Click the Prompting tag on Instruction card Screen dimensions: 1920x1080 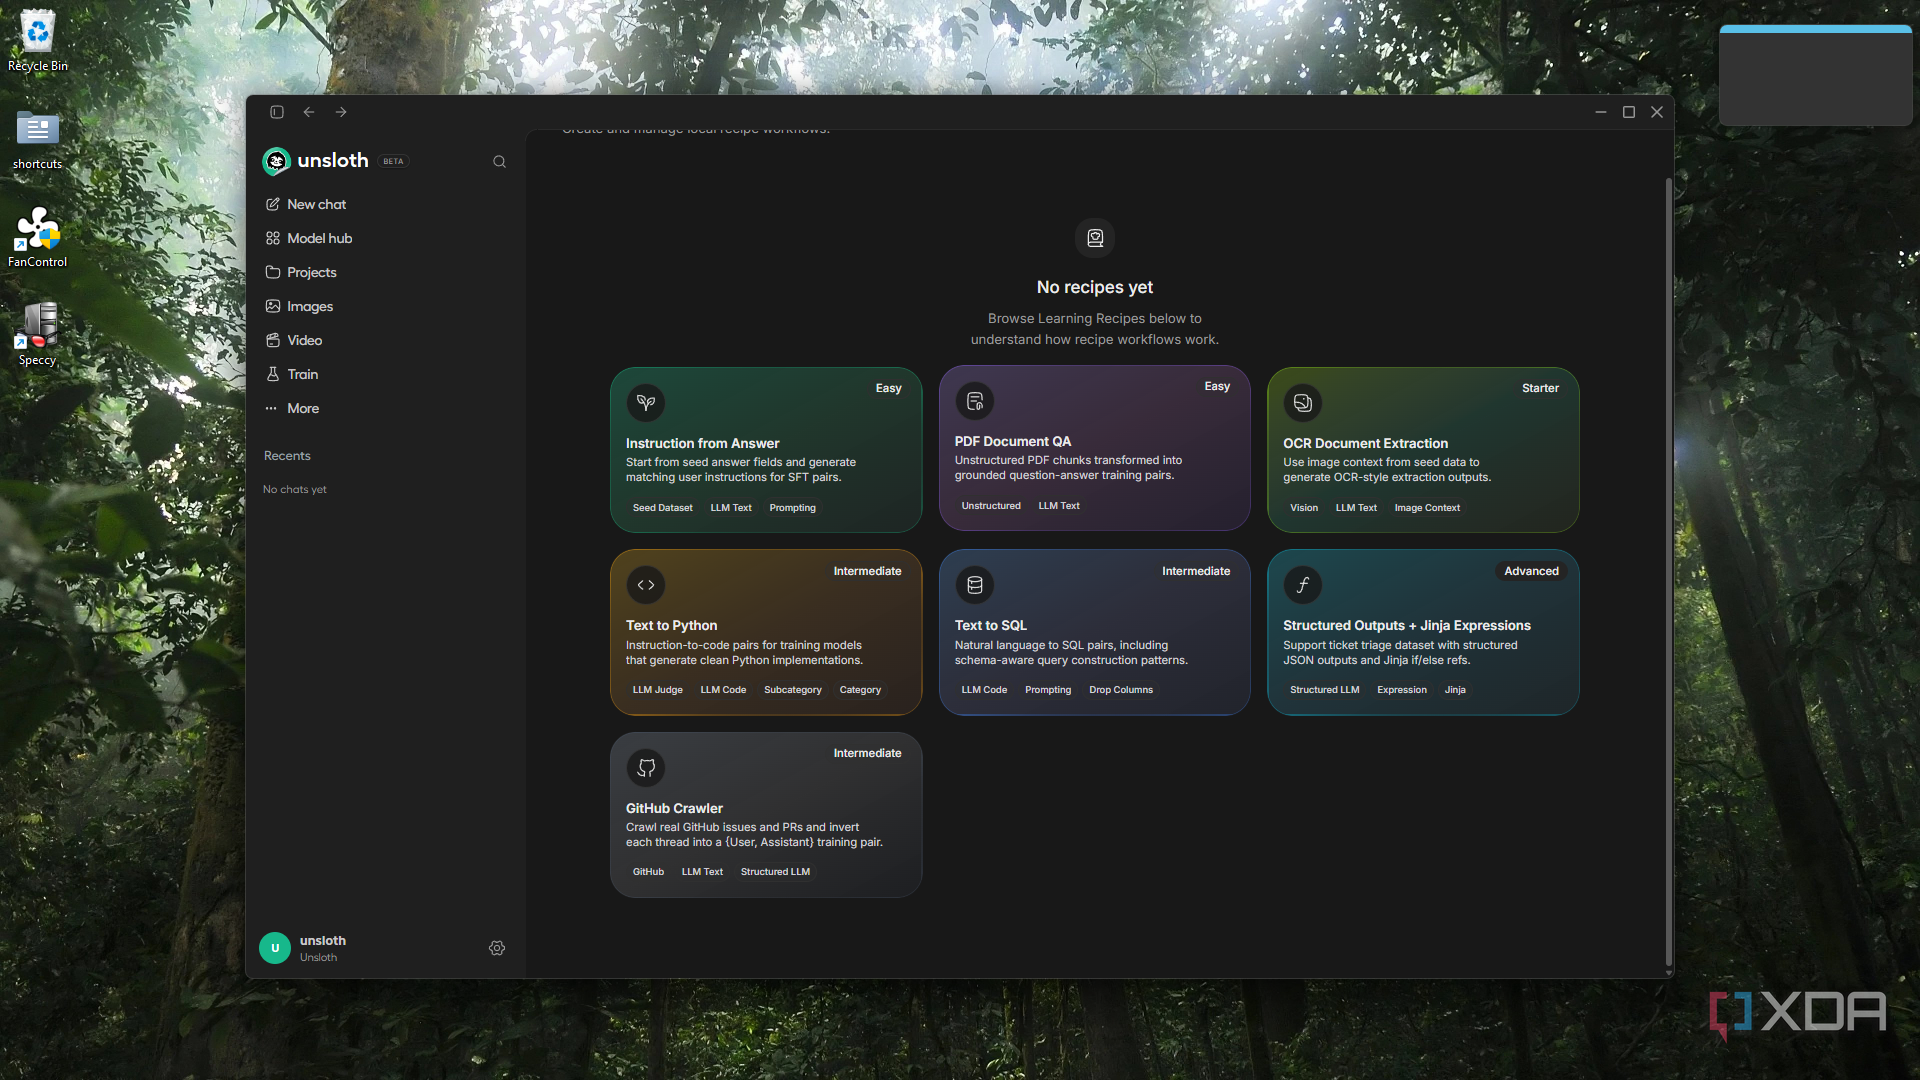point(792,508)
